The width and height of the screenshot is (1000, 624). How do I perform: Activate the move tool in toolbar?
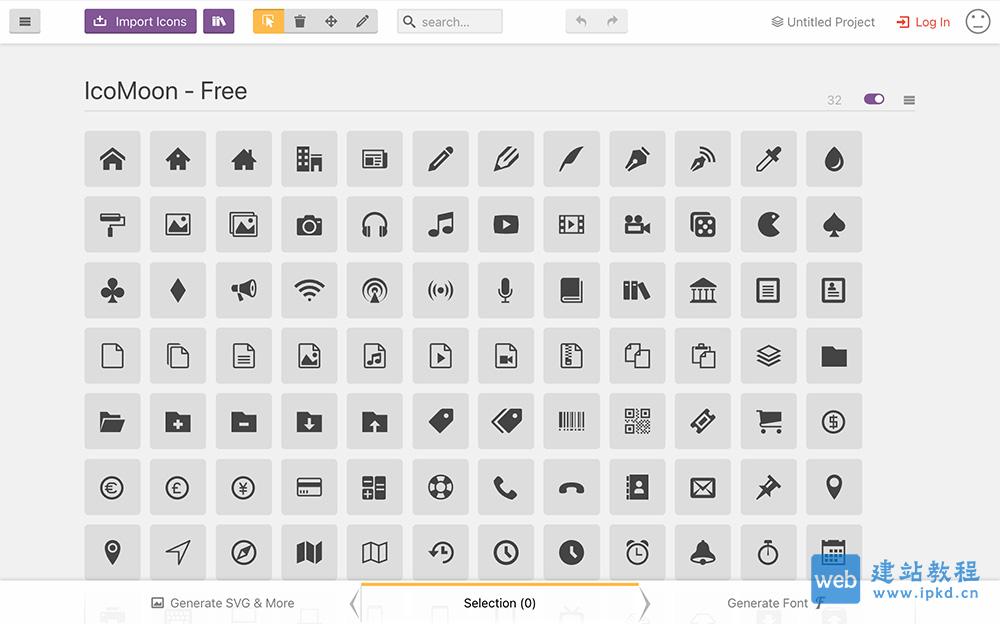[331, 21]
